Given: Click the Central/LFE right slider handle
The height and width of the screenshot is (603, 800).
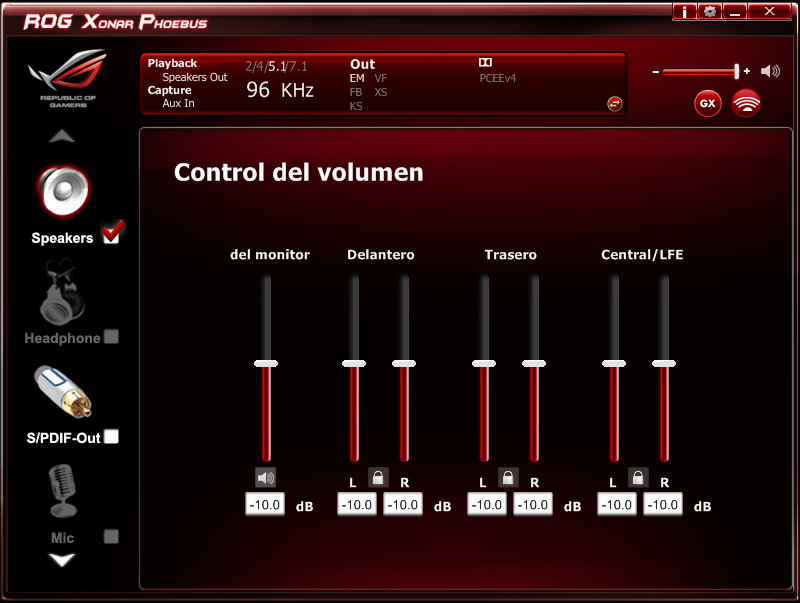Looking at the screenshot, I should (664, 363).
